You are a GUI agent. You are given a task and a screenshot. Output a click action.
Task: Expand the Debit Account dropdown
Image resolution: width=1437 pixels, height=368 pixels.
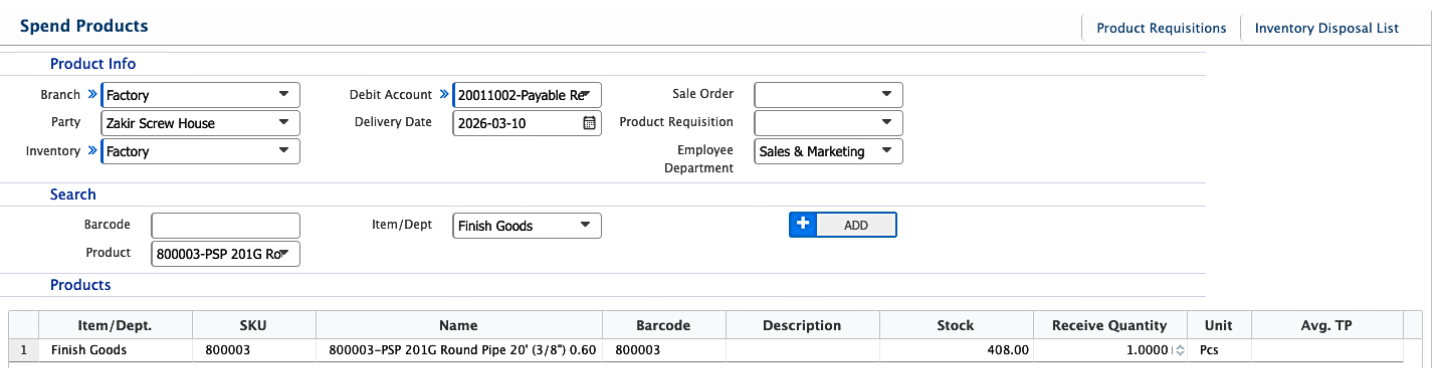pos(527,95)
